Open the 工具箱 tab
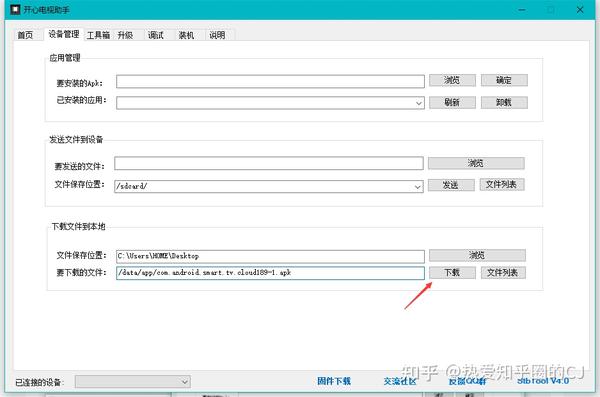Screen dimensions: 600x397 98,35
